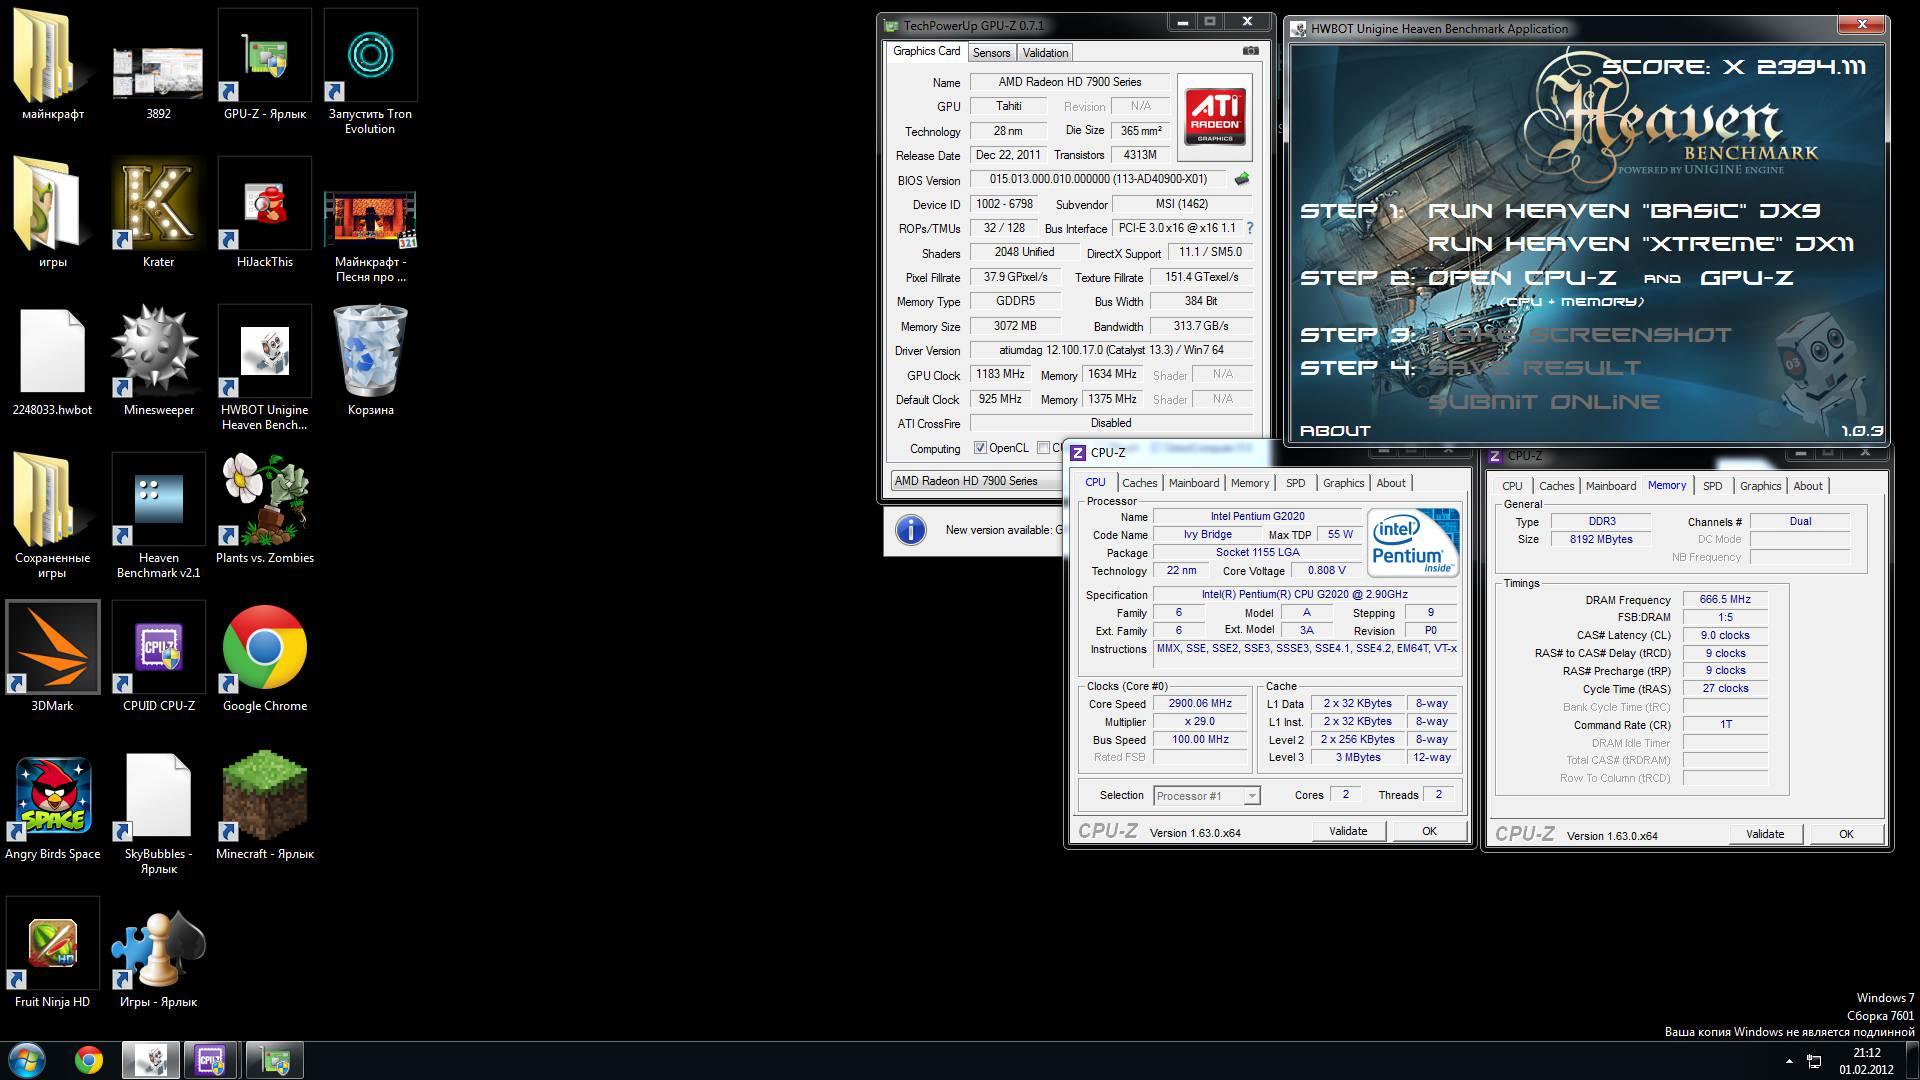Open About in HWBOT Heaven app
This screenshot has width=1920, height=1080.
tap(1335, 431)
